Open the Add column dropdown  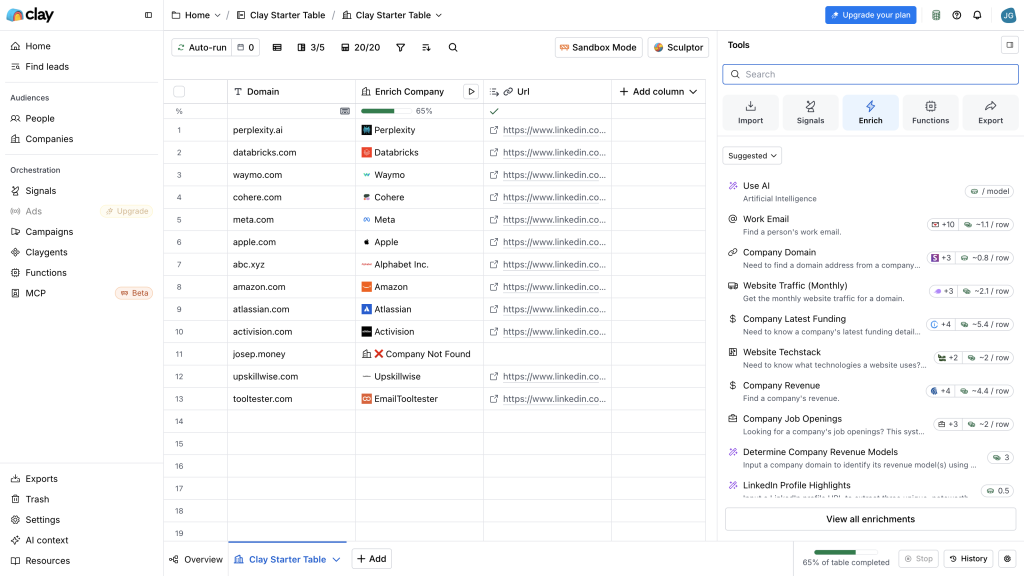tap(658, 91)
